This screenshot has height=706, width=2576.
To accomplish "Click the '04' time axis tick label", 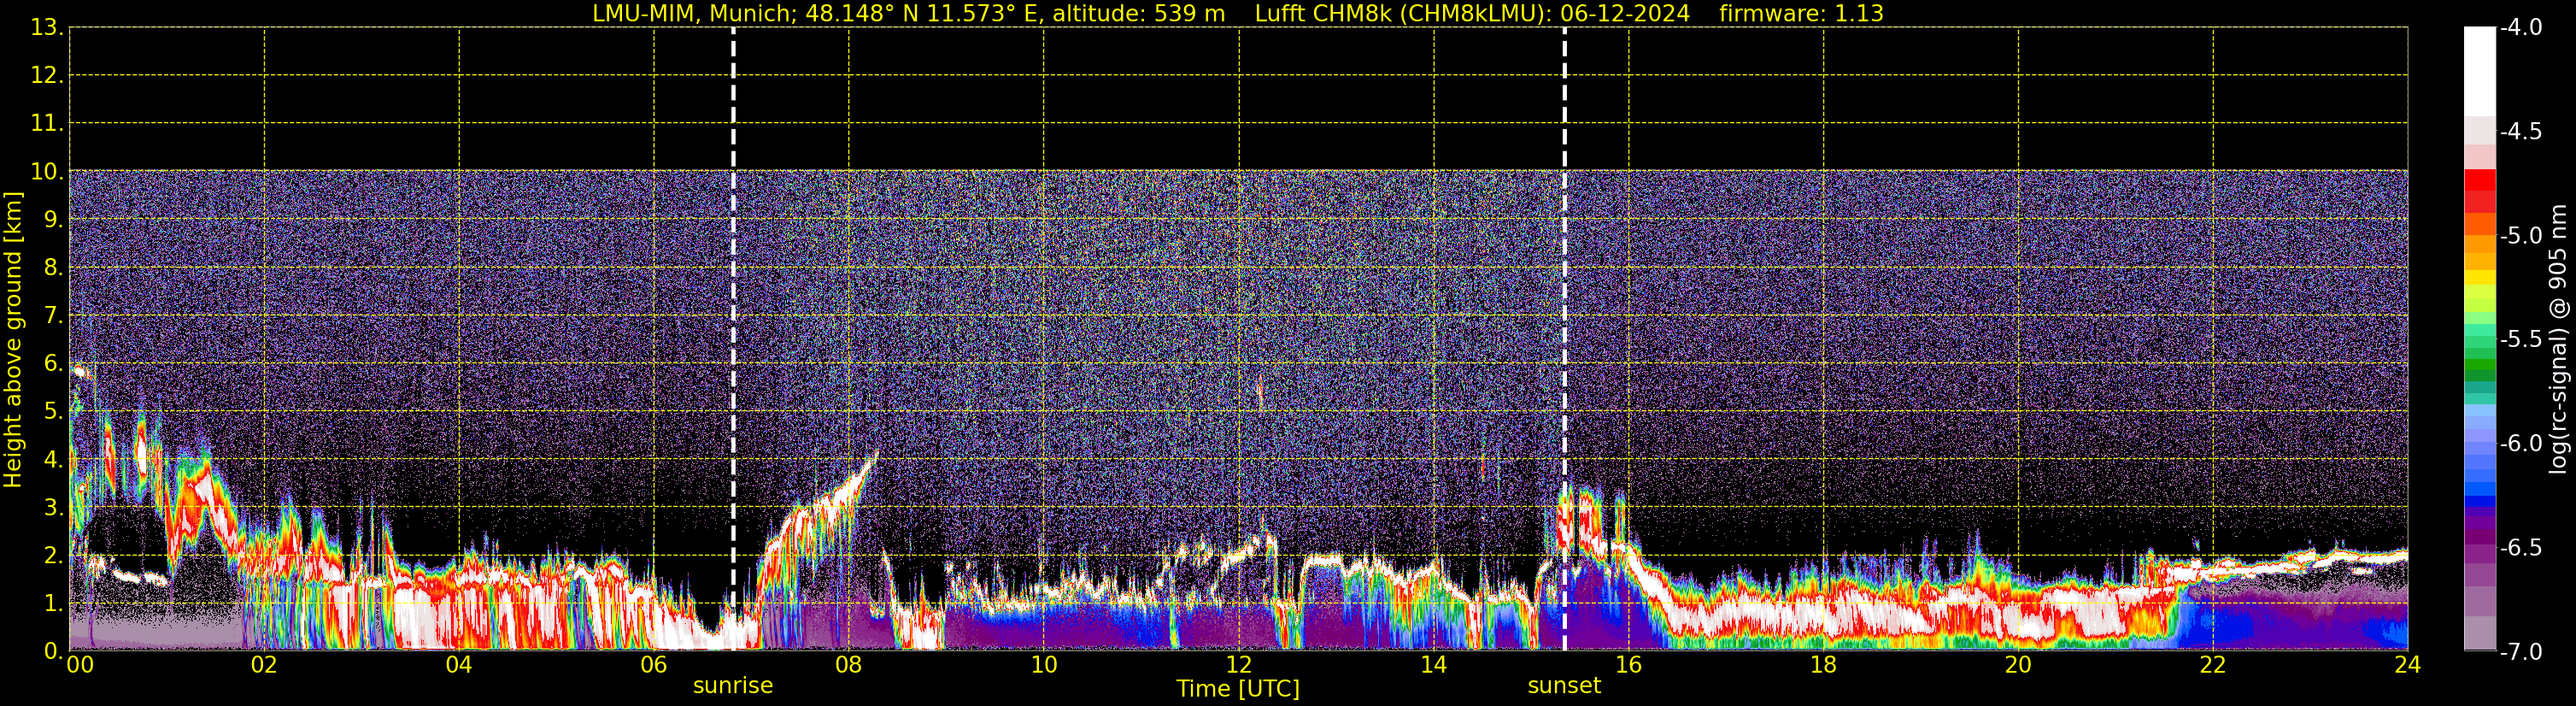I will point(459,665).
